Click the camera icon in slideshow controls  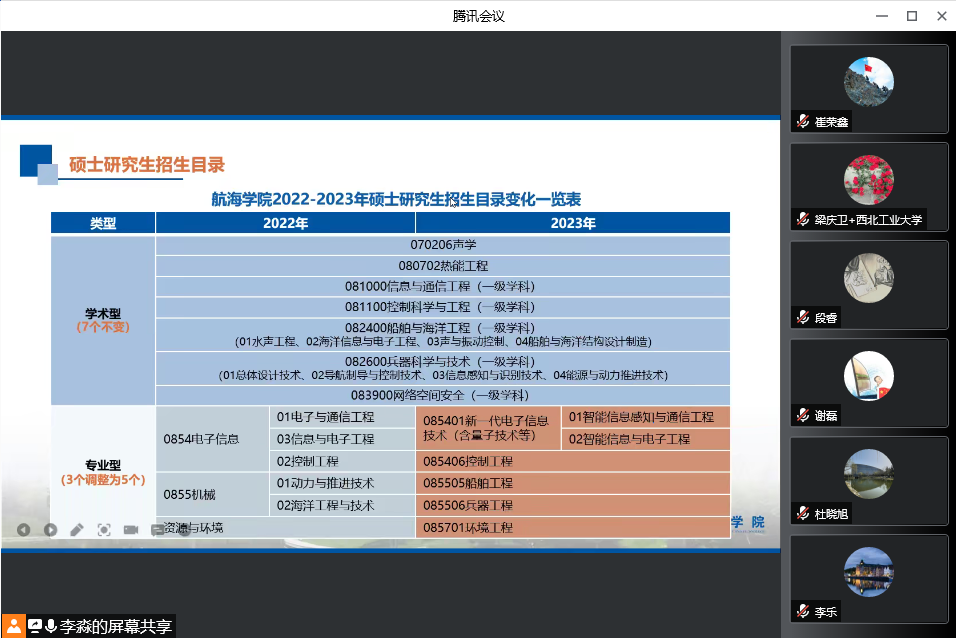coord(130,529)
